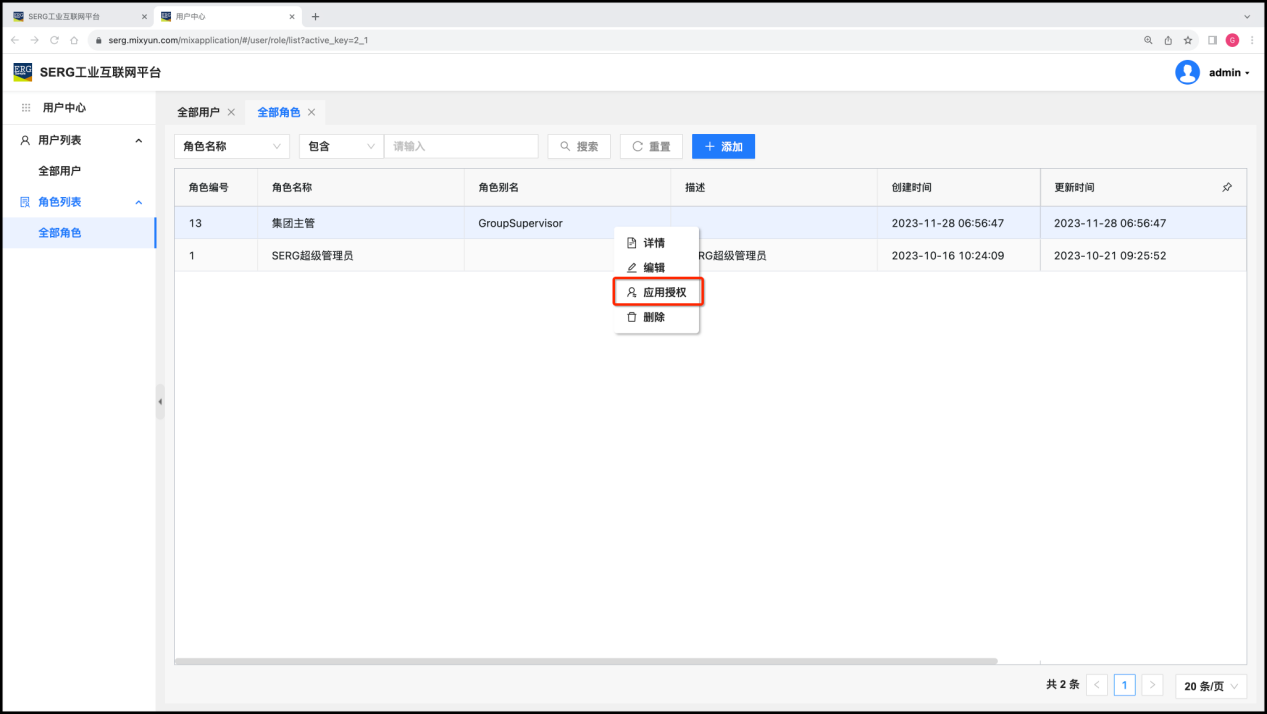
Task: Bookmark this page with the star icon
Action: [1188, 40]
